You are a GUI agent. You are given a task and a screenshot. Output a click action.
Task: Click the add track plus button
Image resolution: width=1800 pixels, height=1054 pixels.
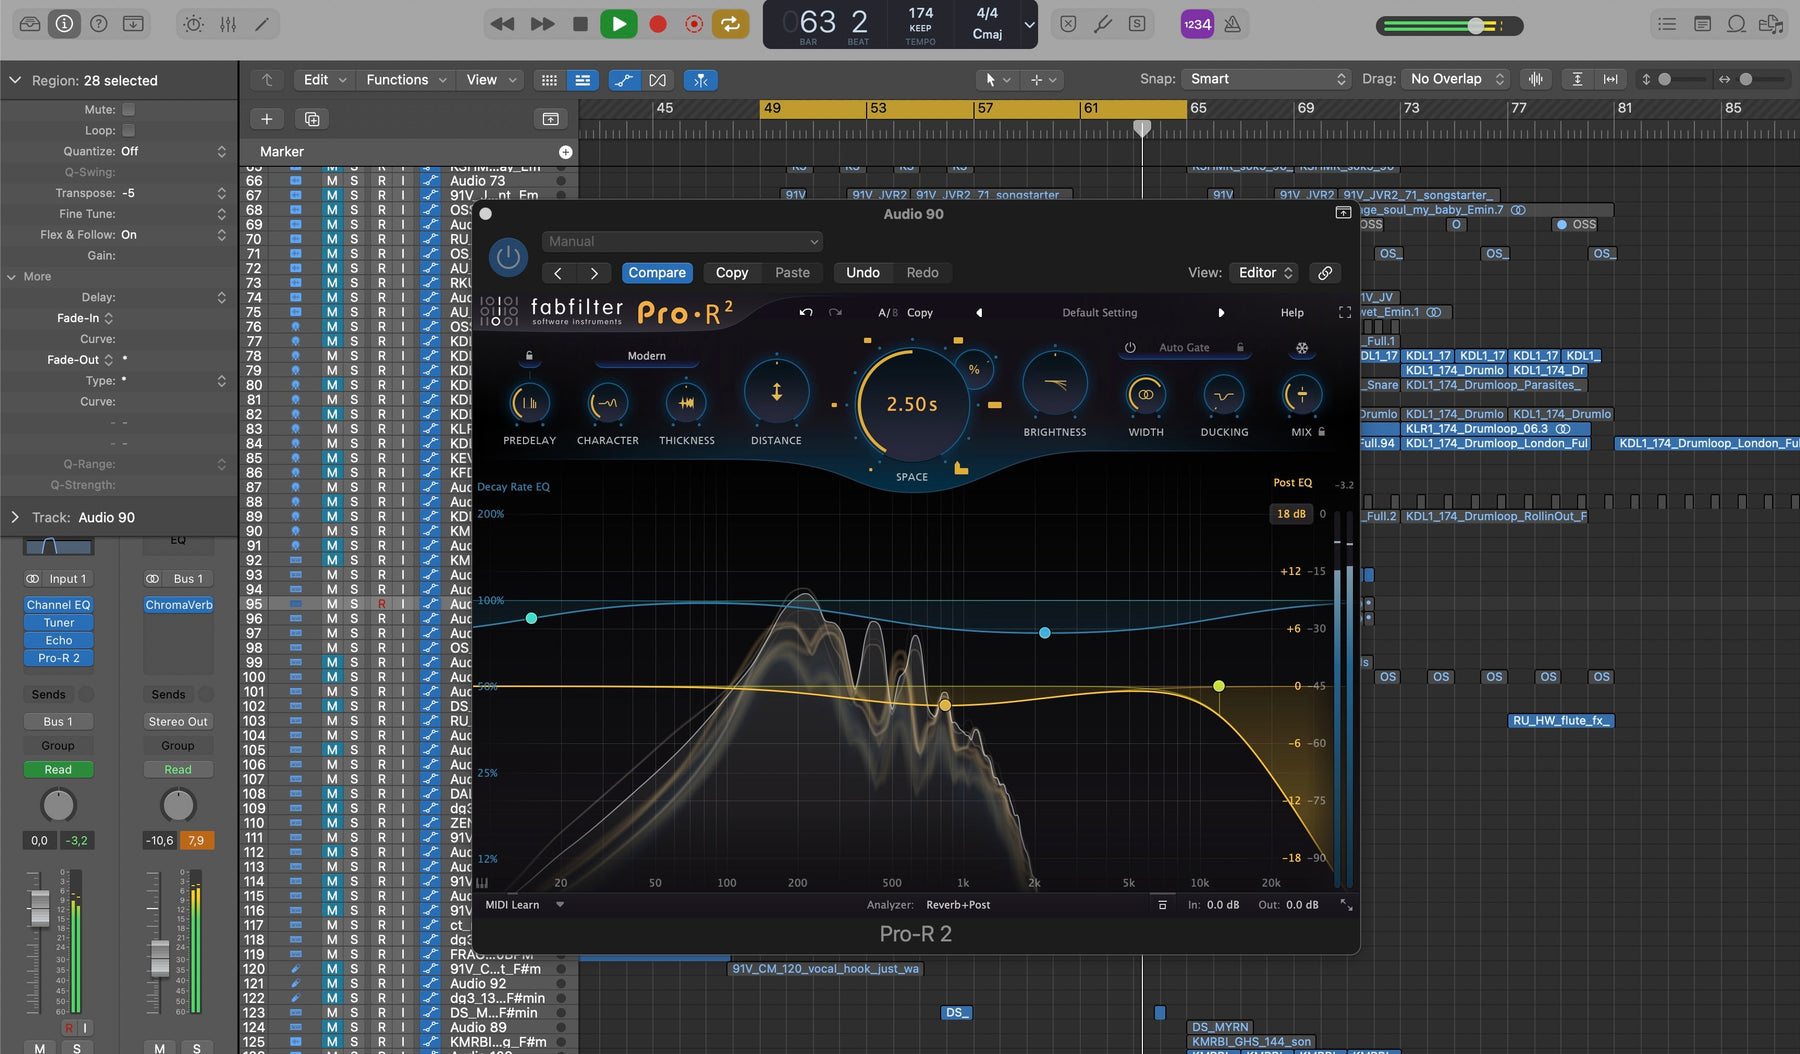coord(267,119)
